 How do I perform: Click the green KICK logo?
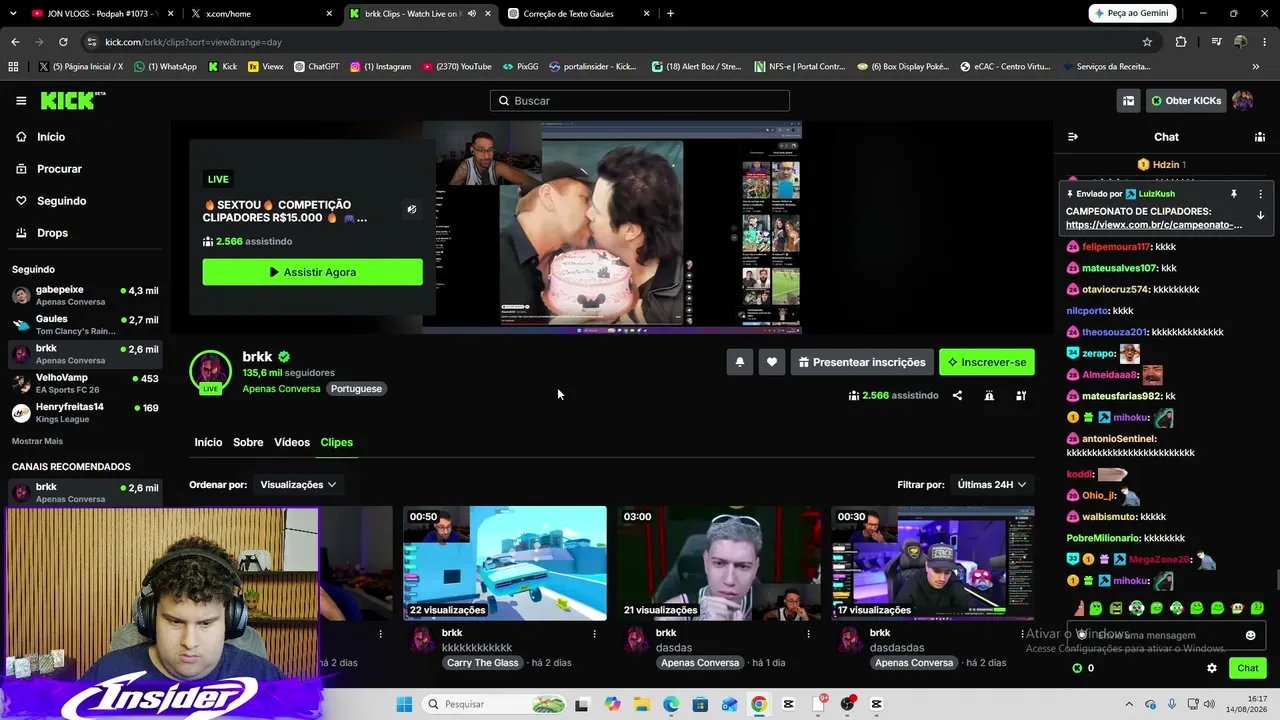(72, 100)
